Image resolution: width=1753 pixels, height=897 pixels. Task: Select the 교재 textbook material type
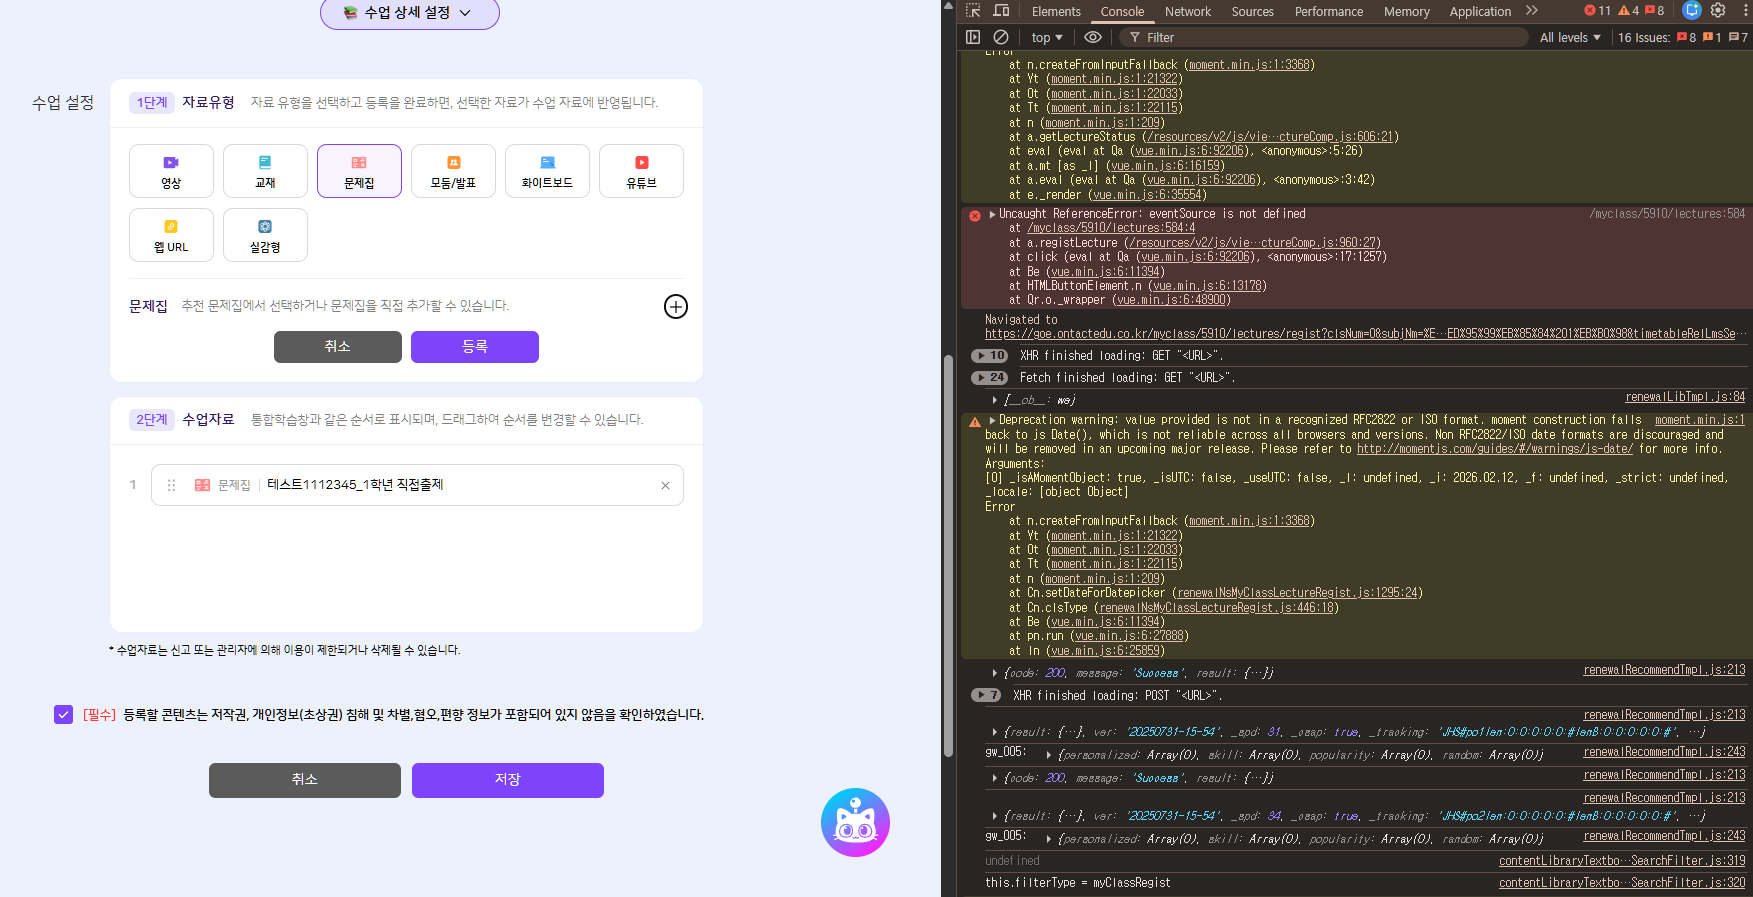pyautogui.click(x=265, y=171)
